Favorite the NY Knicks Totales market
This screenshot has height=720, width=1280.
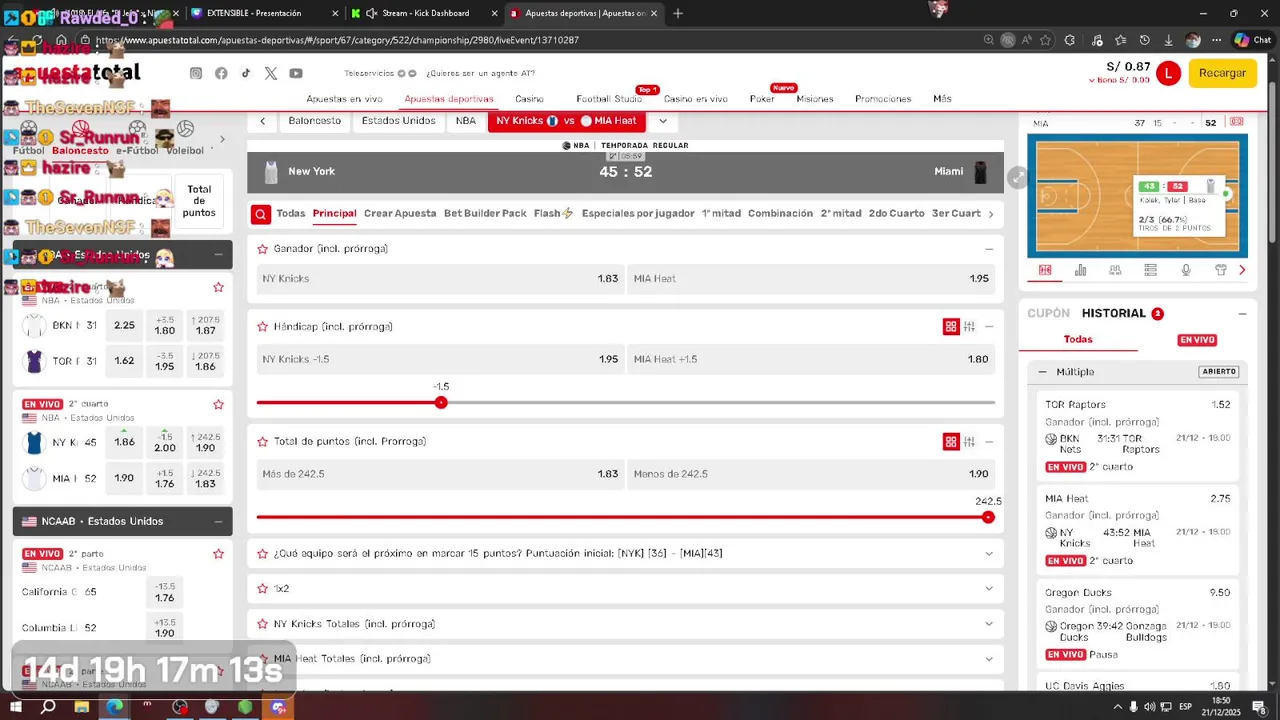pos(262,624)
